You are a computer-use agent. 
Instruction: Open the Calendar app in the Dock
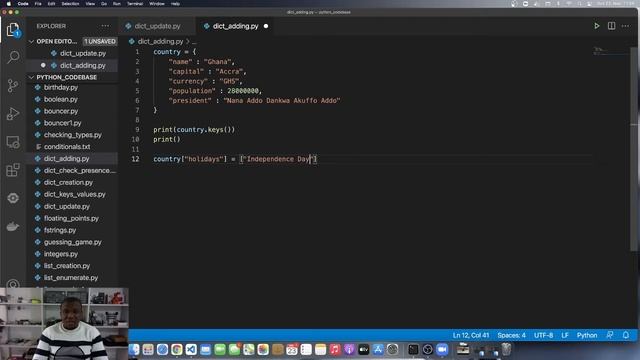tap(292, 349)
